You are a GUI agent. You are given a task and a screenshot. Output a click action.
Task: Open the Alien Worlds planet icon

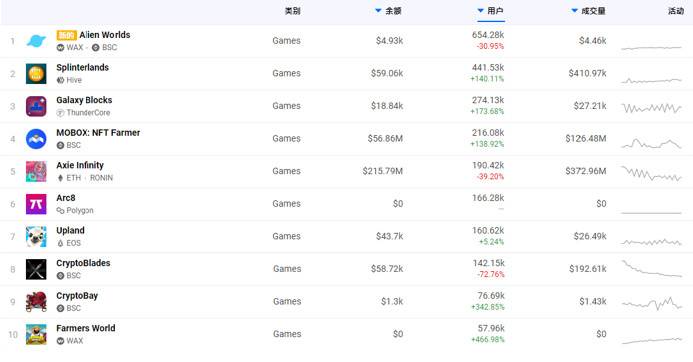click(36, 41)
